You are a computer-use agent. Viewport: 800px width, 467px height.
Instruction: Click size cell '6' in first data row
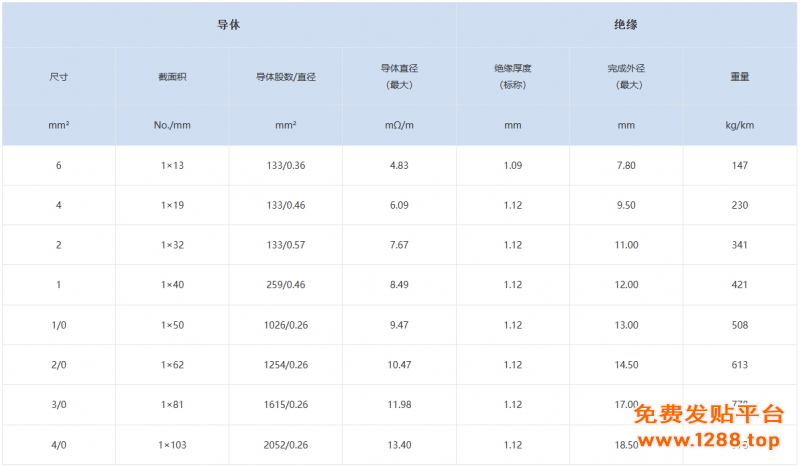click(x=59, y=165)
